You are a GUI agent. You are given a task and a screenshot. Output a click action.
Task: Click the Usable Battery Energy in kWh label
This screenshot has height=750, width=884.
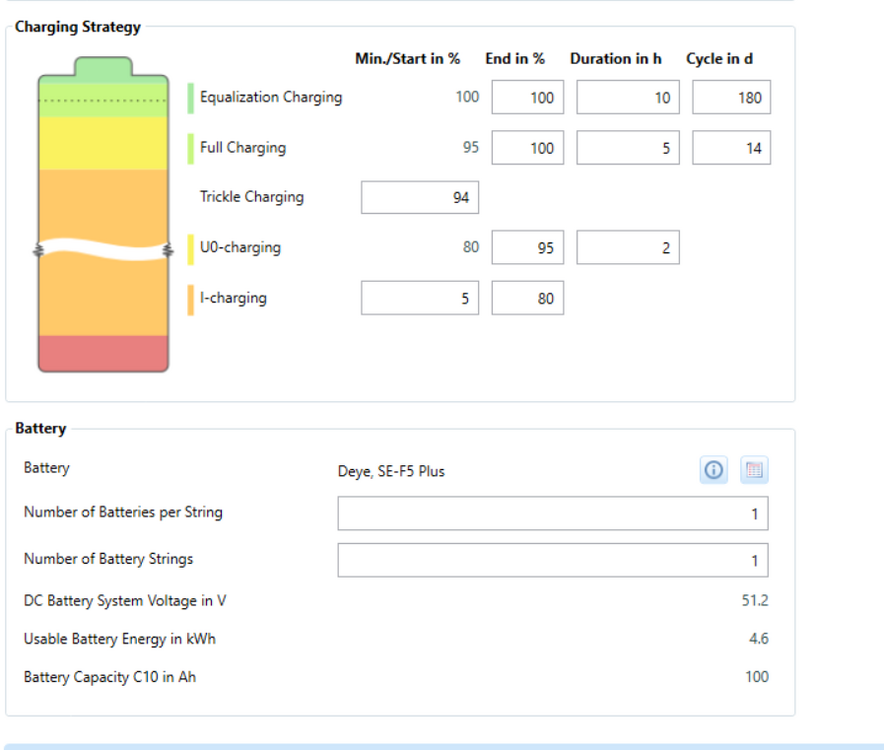tap(120, 639)
